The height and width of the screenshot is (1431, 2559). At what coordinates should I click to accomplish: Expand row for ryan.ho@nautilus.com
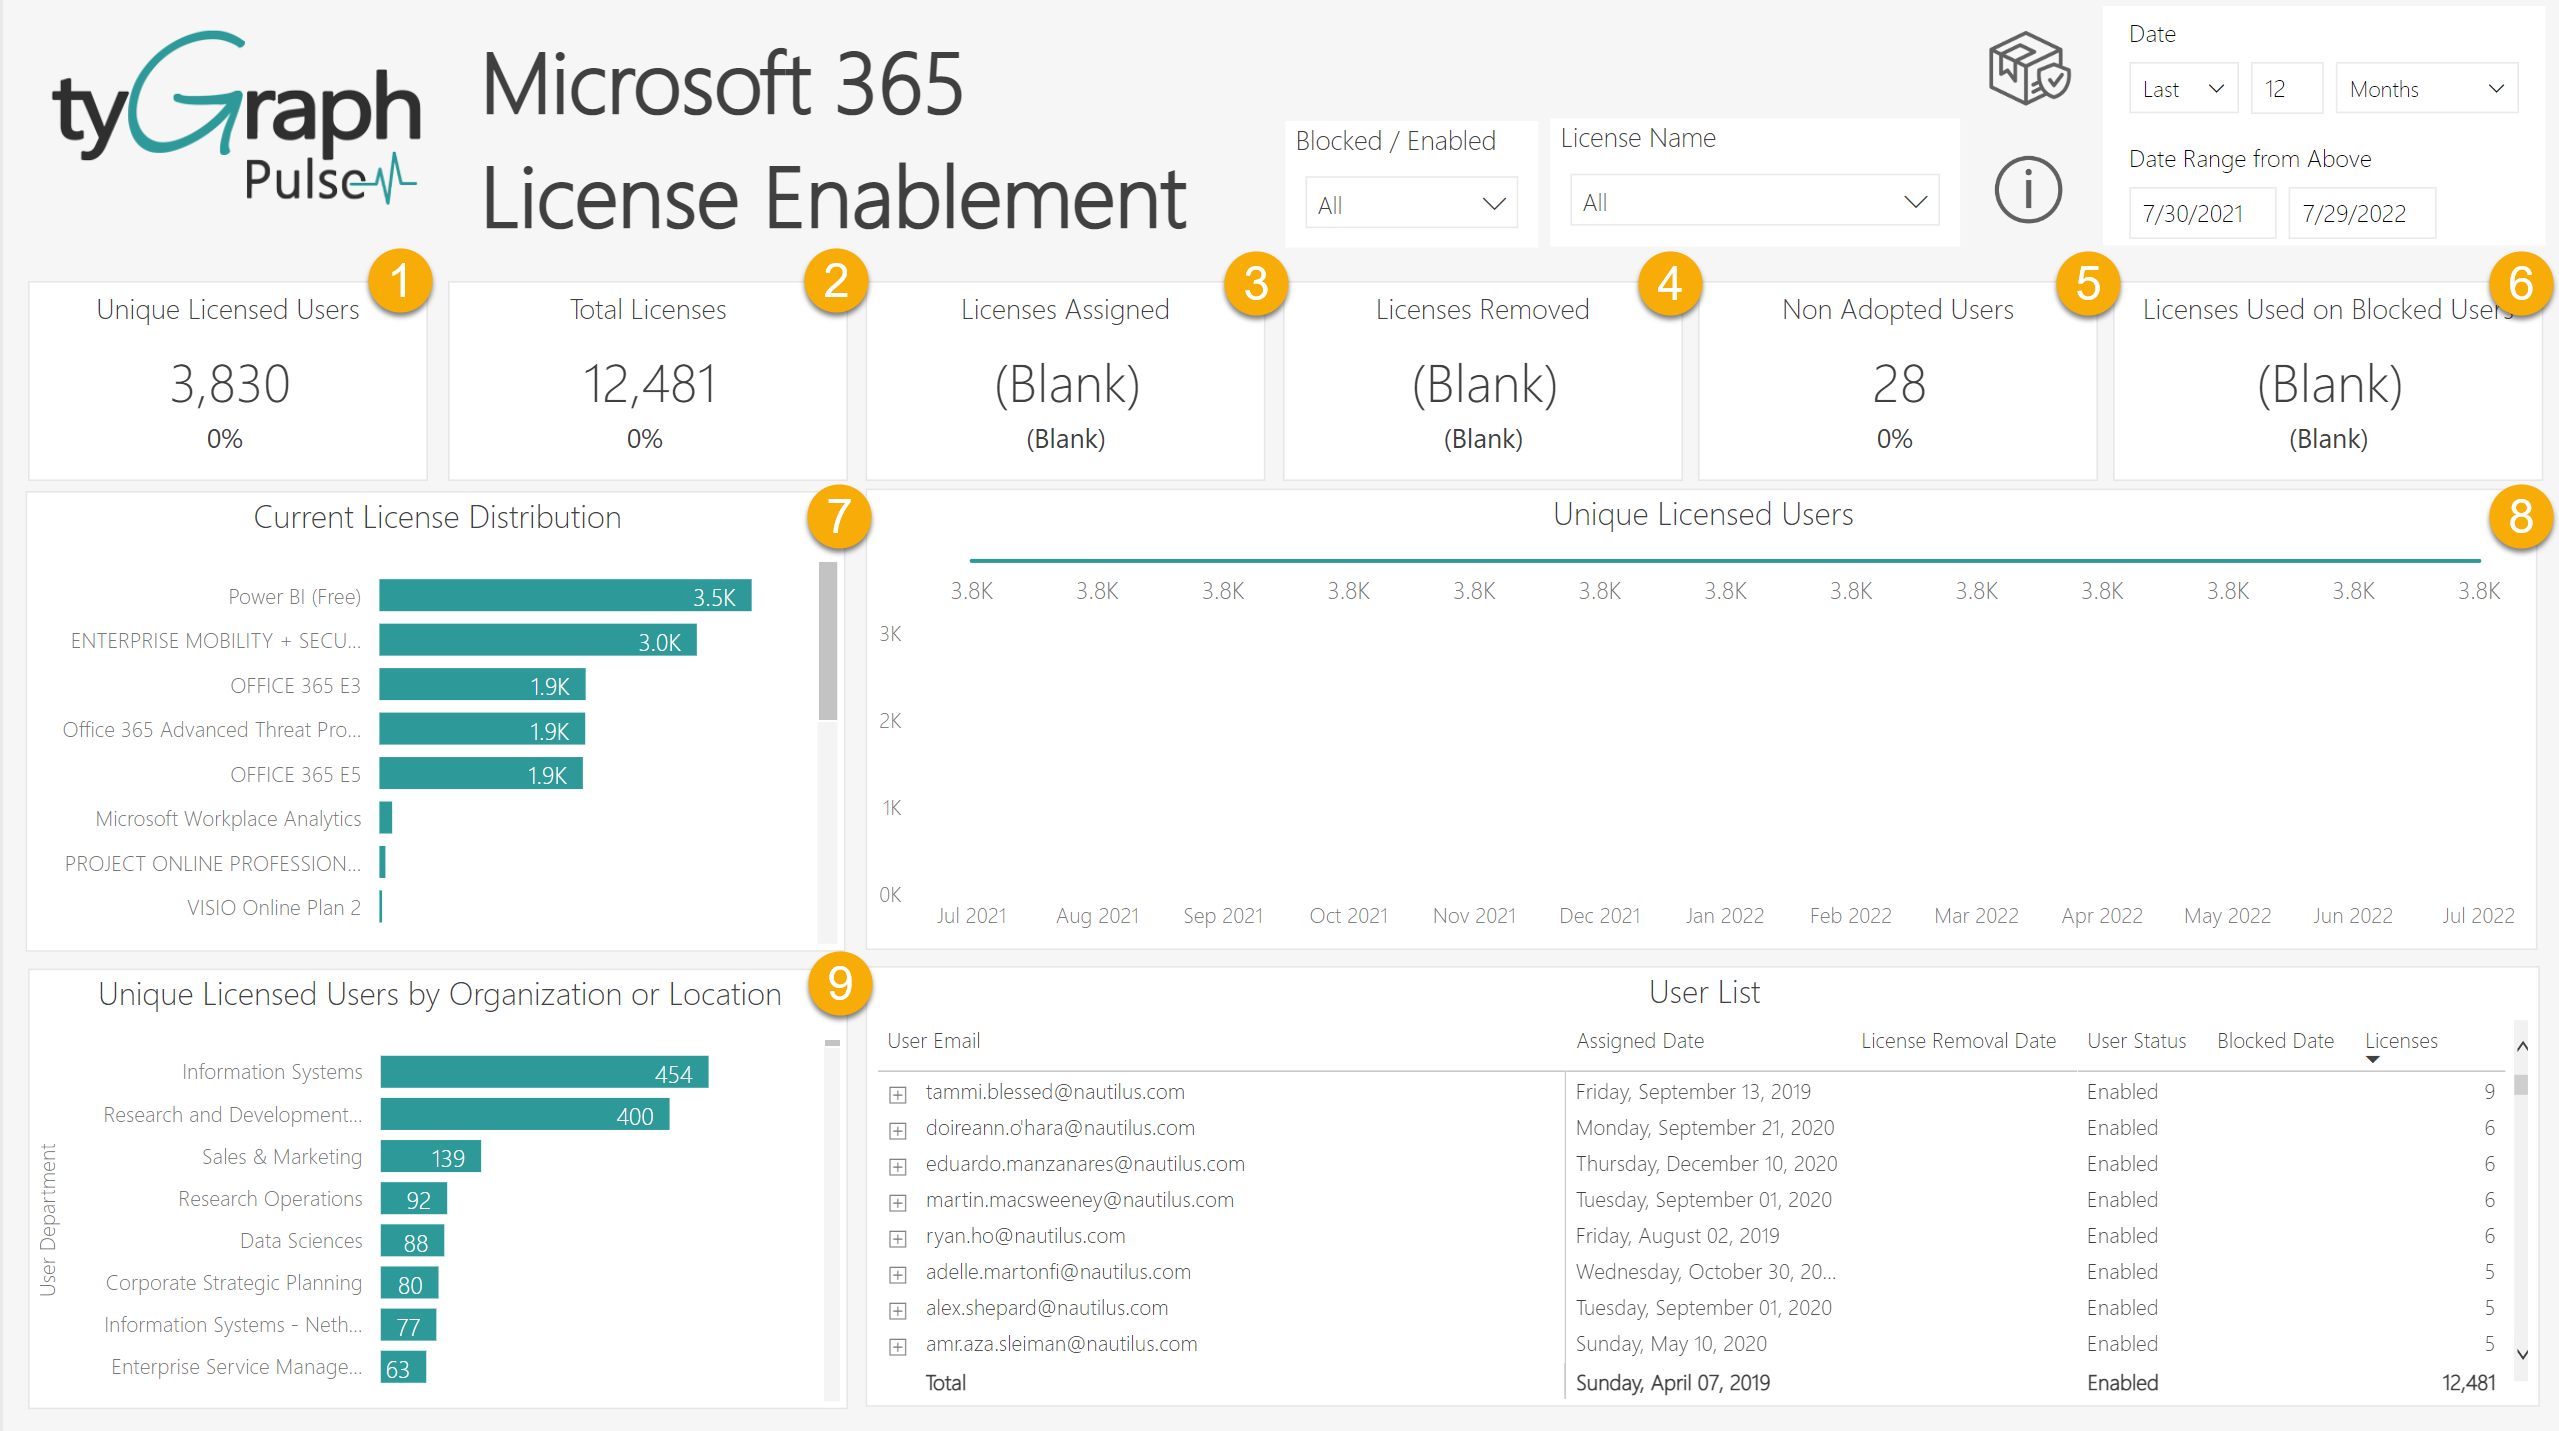point(897,1238)
